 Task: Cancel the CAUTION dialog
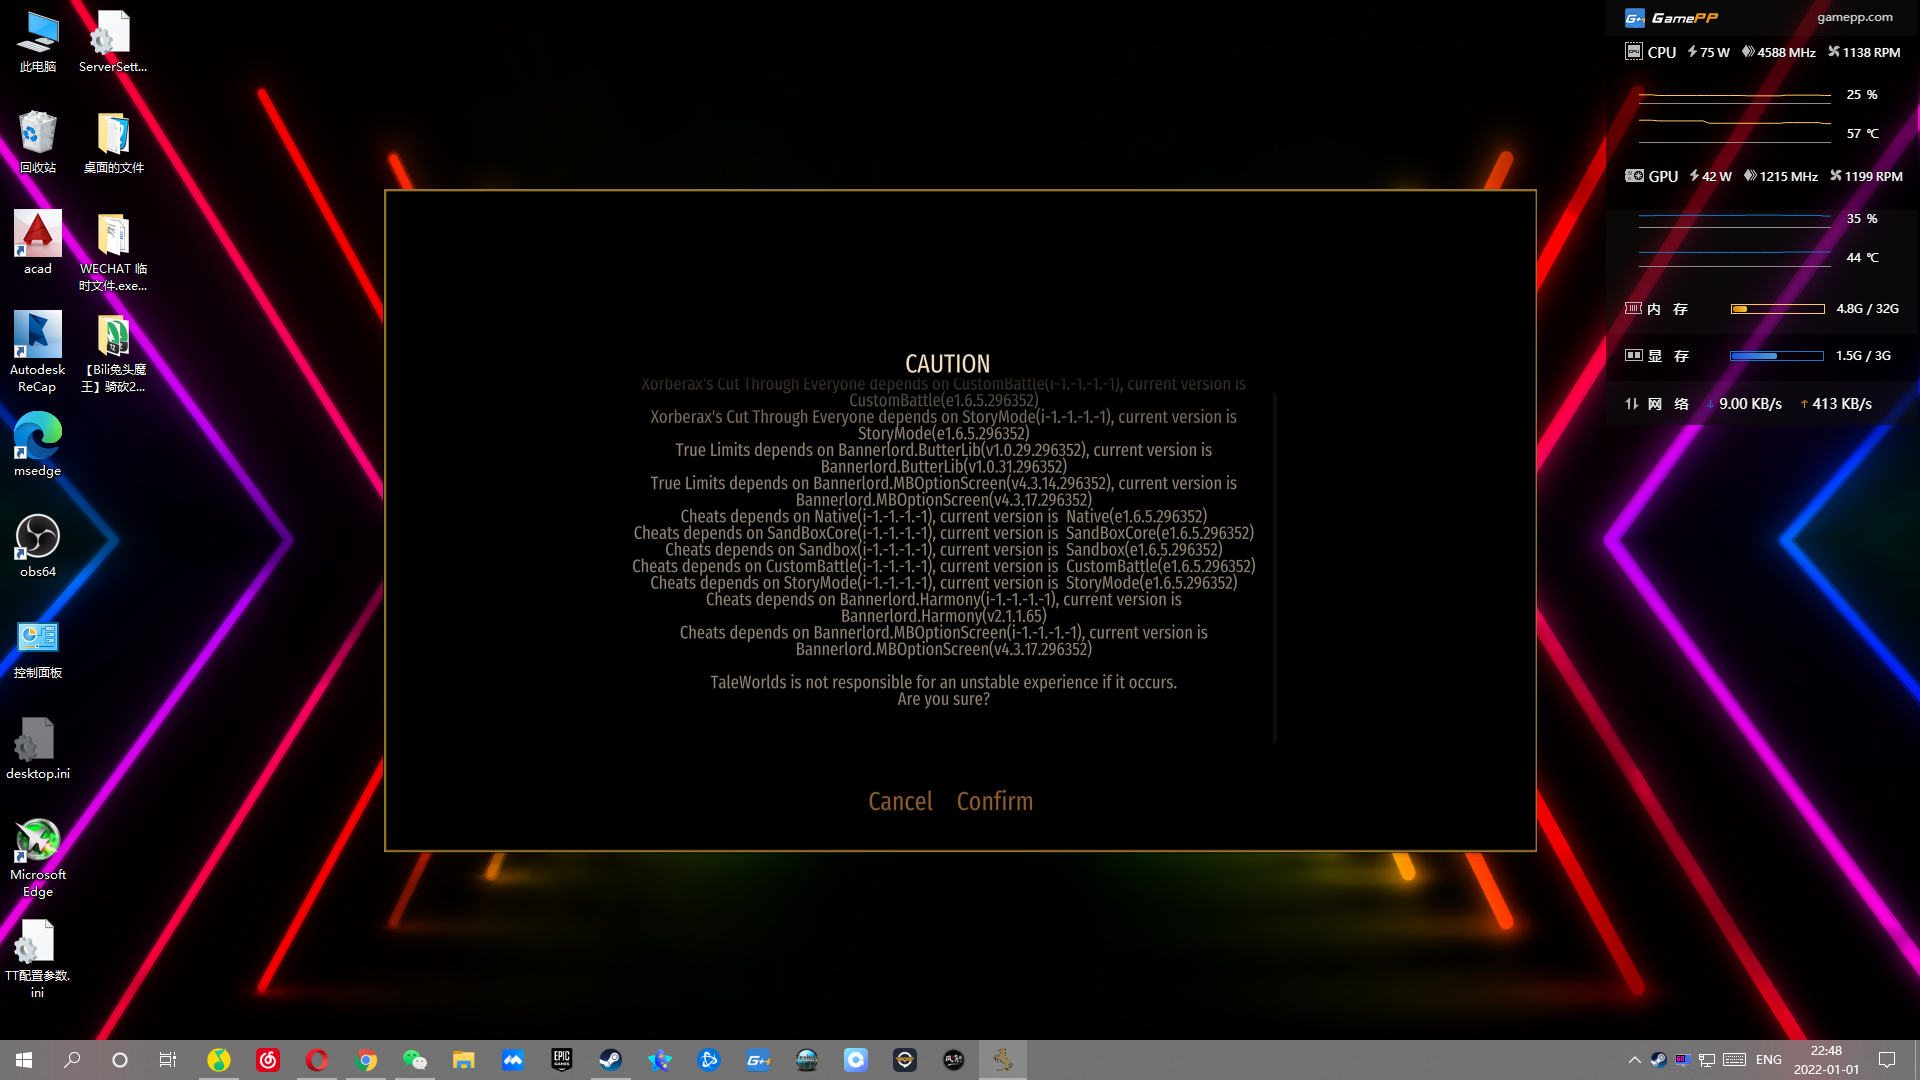point(900,801)
